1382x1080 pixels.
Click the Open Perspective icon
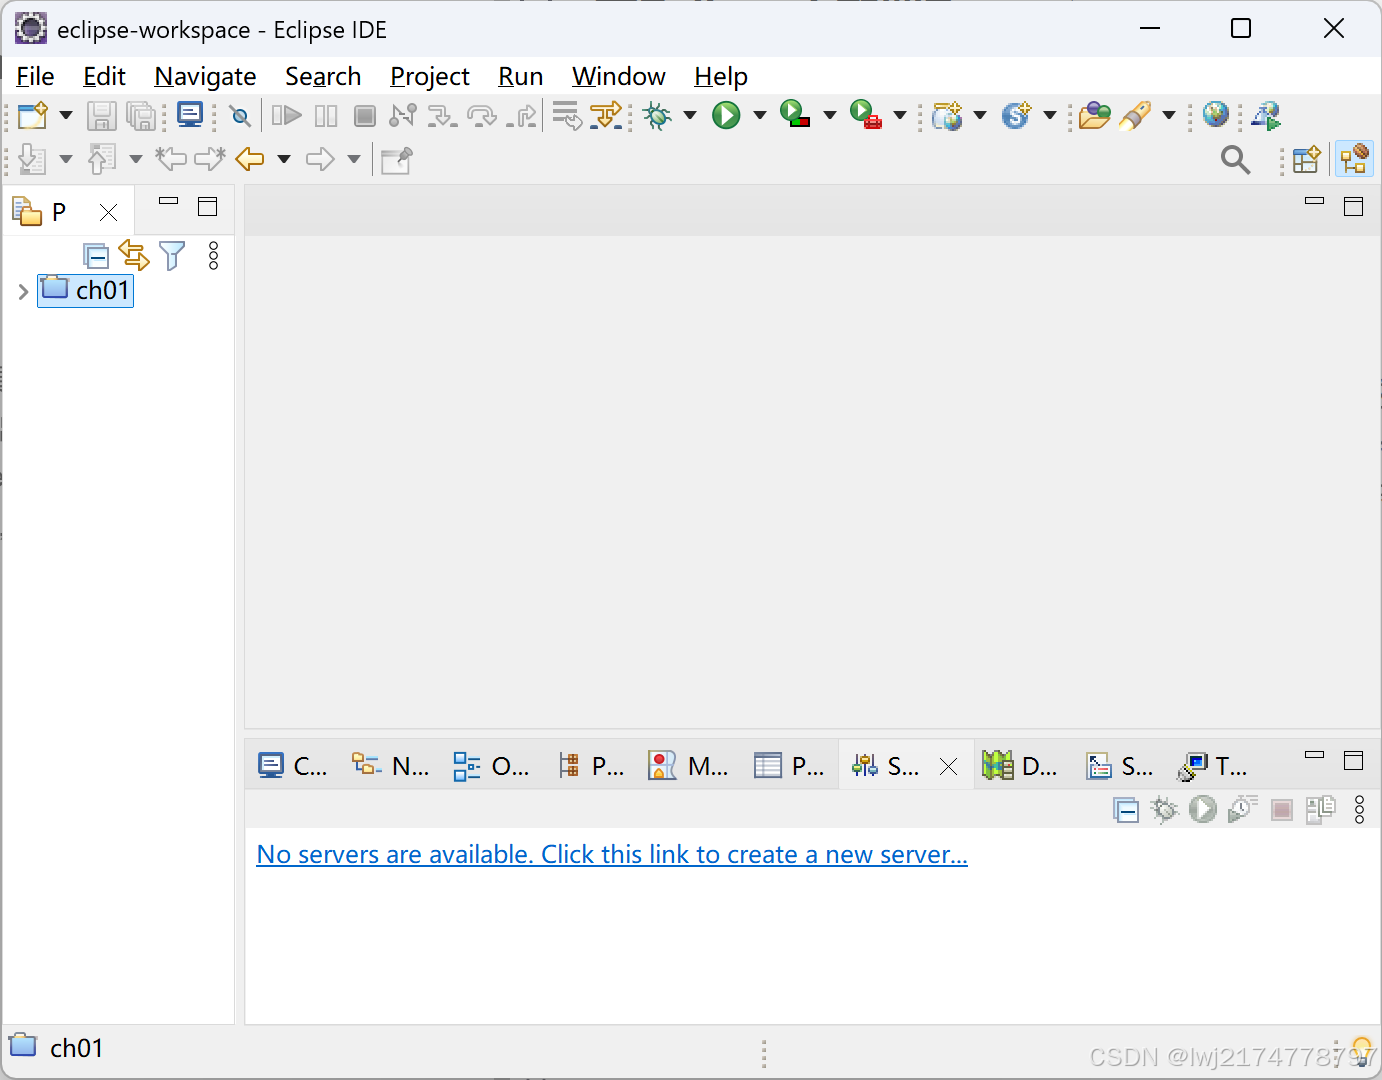click(x=1307, y=159)
